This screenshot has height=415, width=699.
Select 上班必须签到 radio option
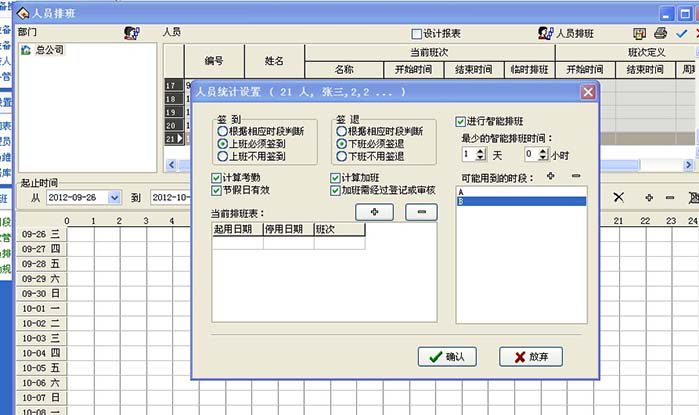[x=222, y=144]
